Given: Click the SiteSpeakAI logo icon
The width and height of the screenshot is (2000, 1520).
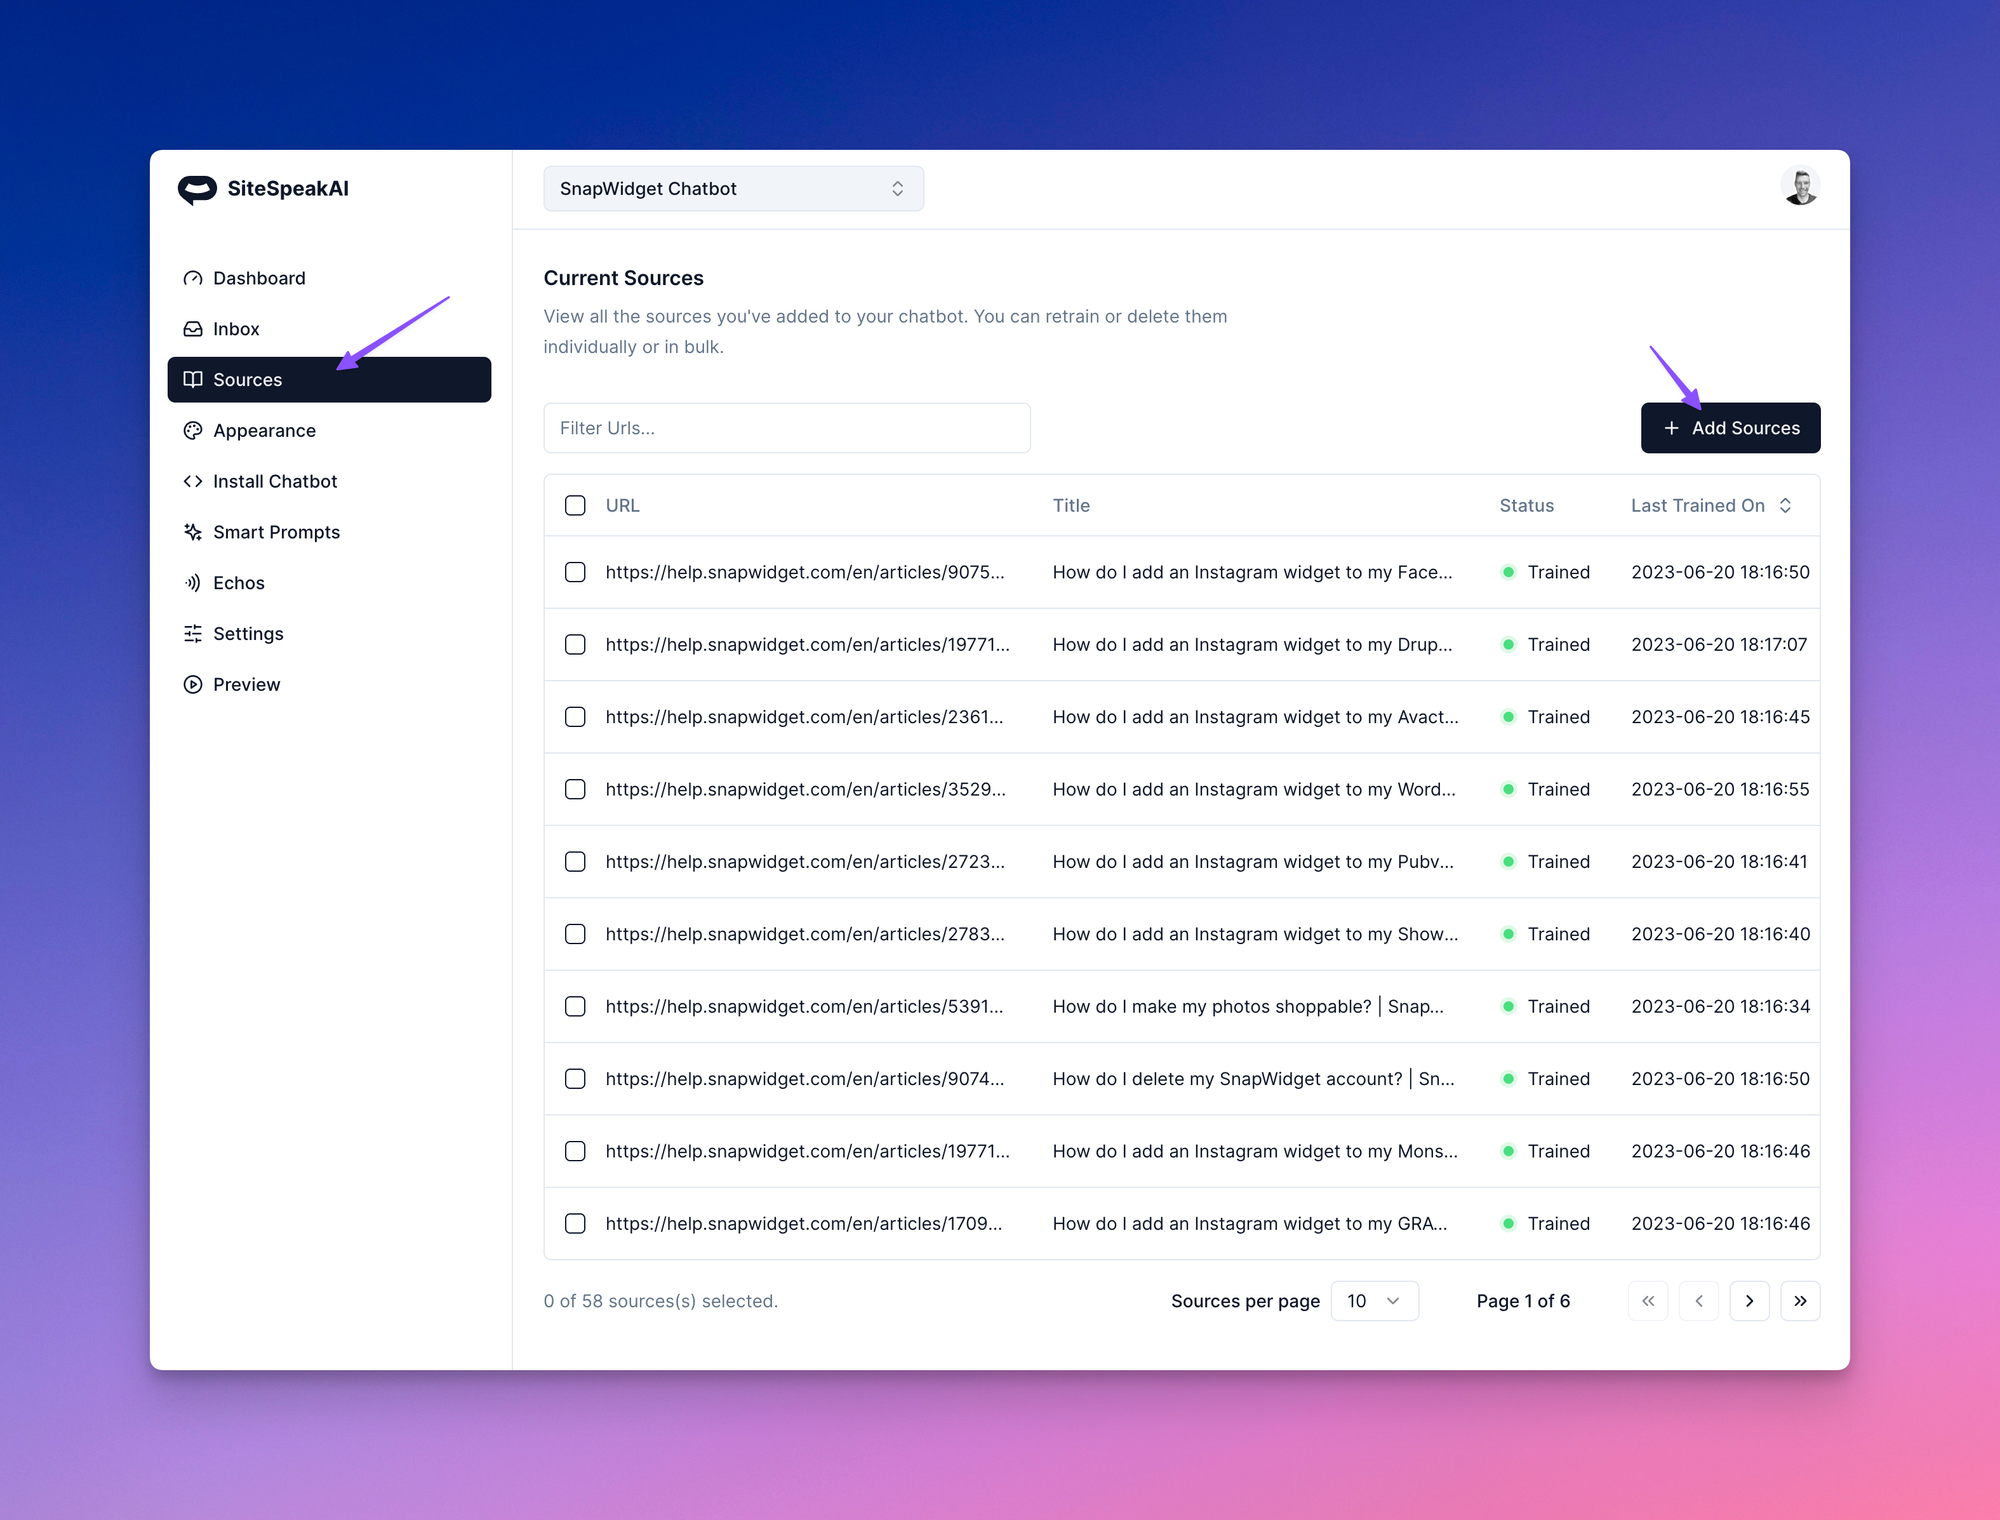Looking at the screenshot, I should pyautogui.click(x=197, y=189).
